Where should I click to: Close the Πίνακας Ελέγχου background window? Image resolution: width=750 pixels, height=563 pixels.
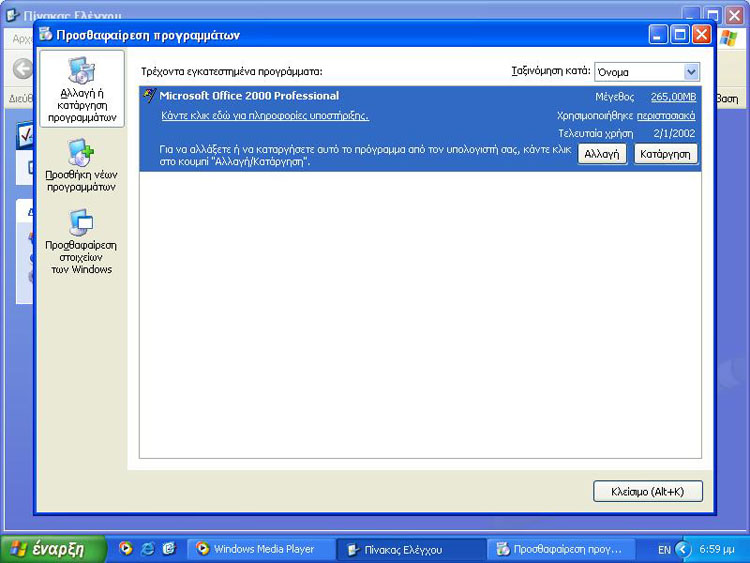pos(734,15)
